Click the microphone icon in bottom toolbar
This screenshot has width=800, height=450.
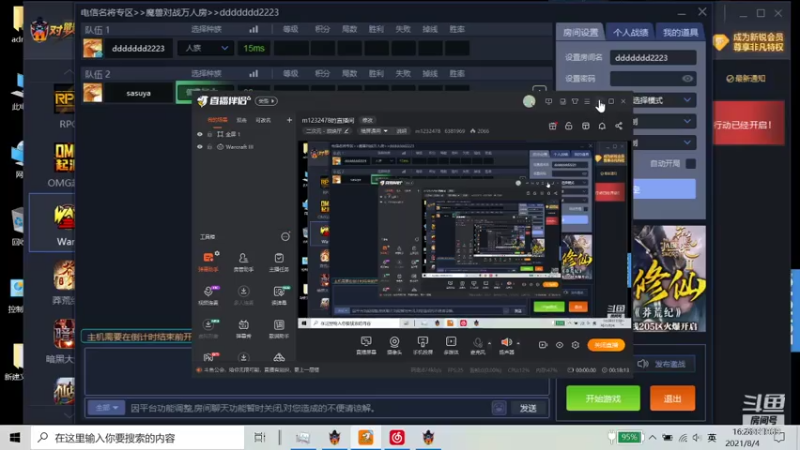(478, 344)
